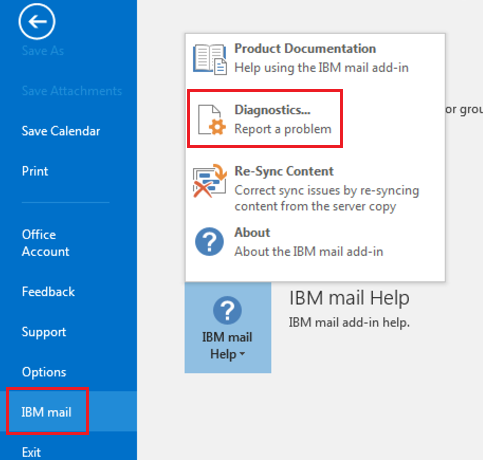Viewport: 483px width, 463px height.
Task: Click the 'IBM mail Help' heading
Action: point(349,298)
